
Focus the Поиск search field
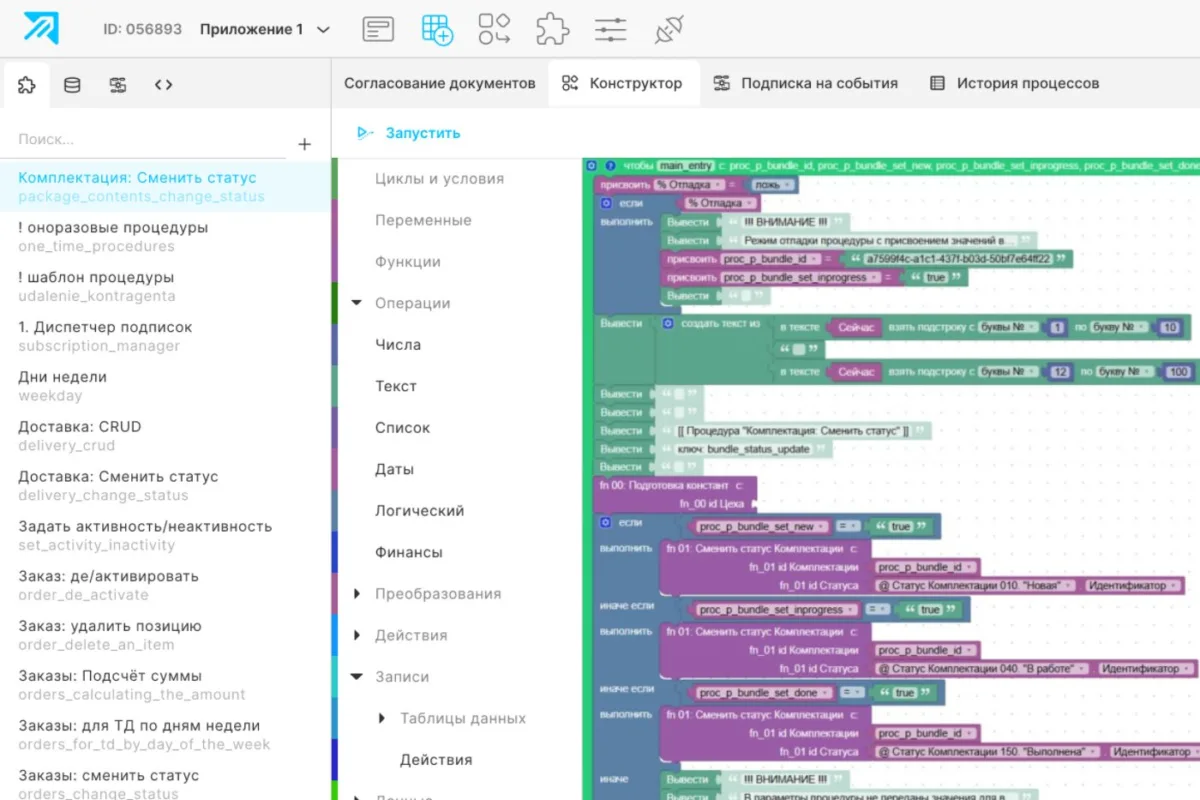[x=150, y=140]
